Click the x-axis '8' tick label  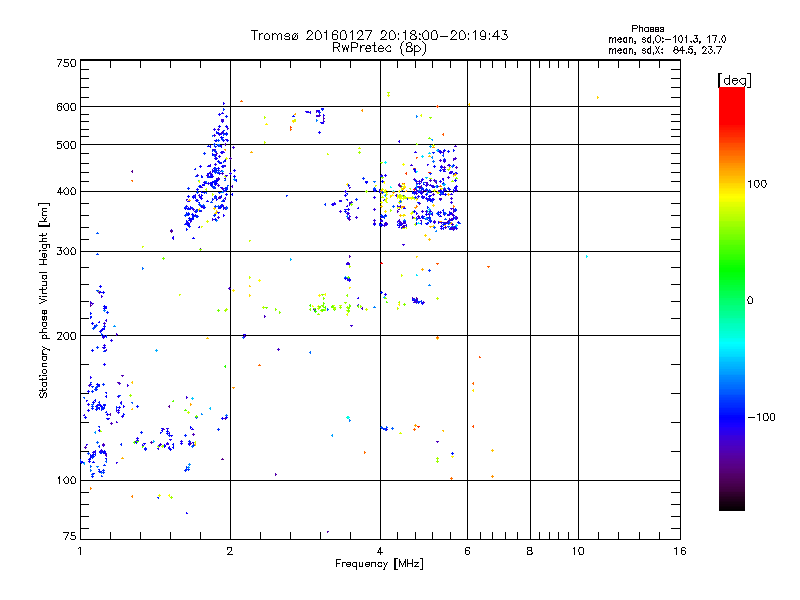(530, 551)
